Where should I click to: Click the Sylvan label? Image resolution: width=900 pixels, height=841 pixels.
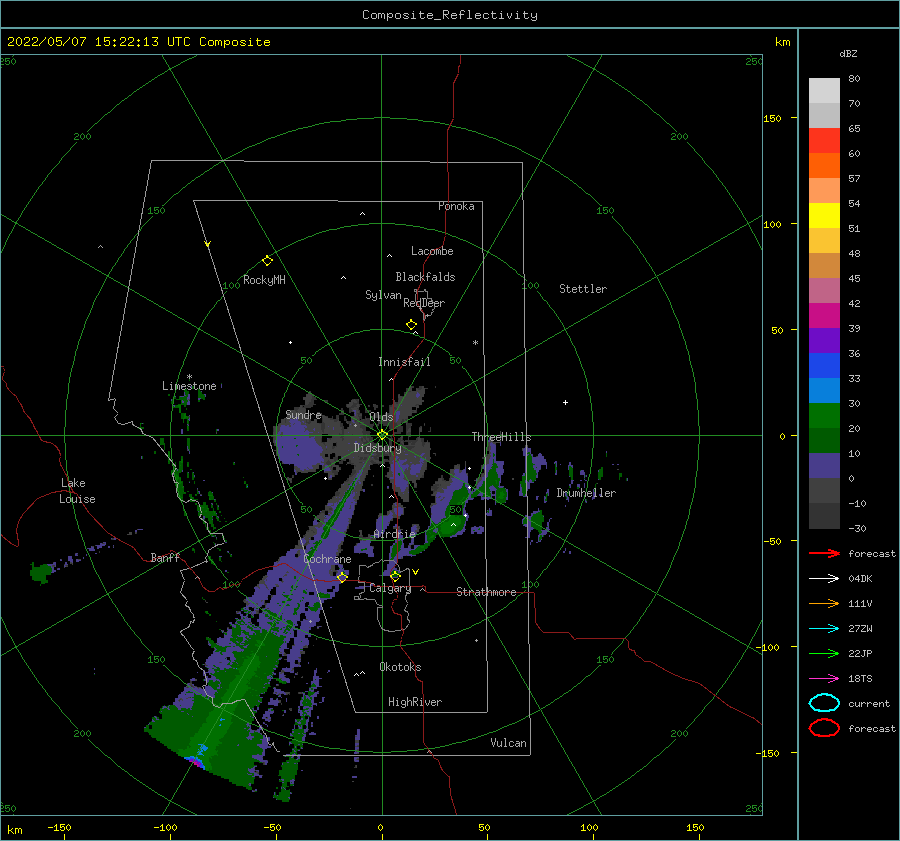(383, 295)
